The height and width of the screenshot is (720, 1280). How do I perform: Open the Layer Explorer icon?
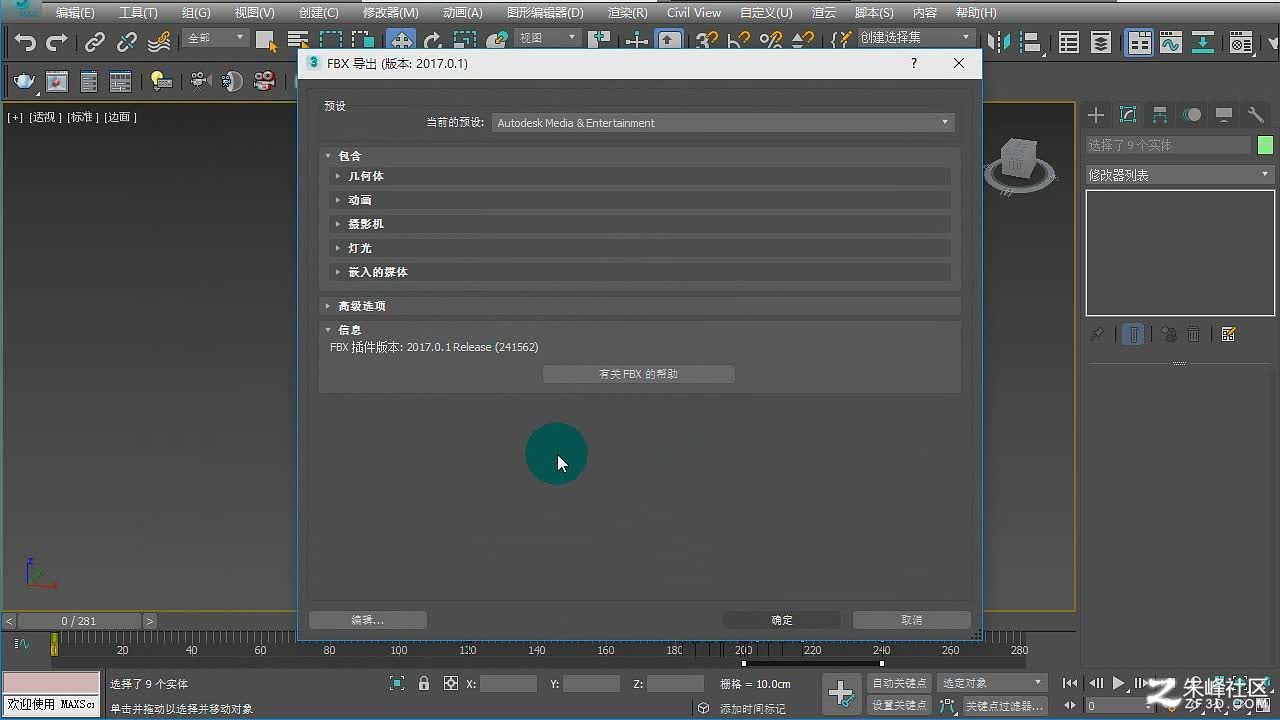1101,42
